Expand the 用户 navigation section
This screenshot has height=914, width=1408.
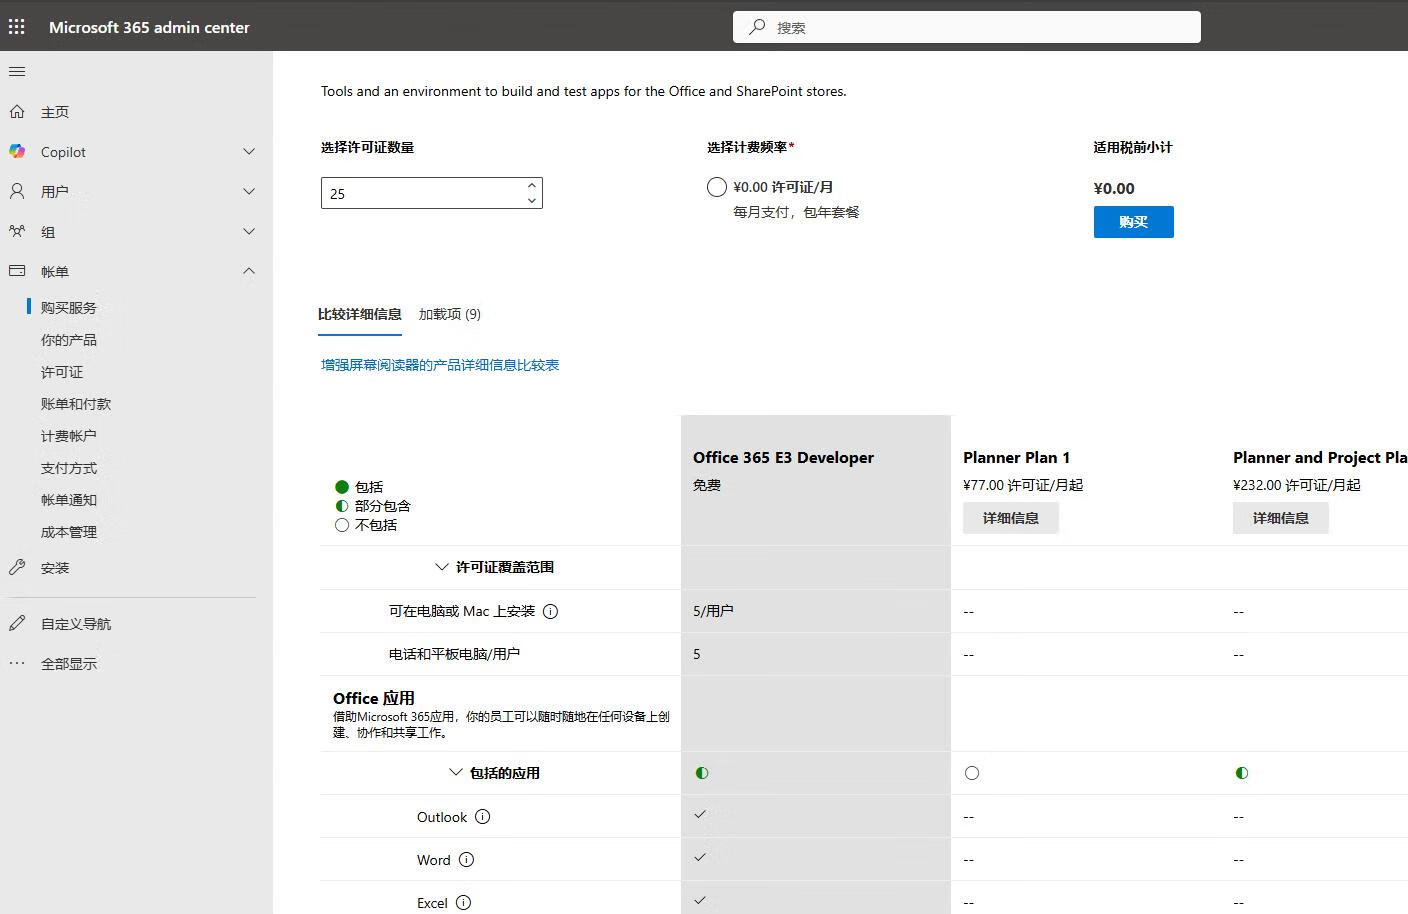(249, 192)
